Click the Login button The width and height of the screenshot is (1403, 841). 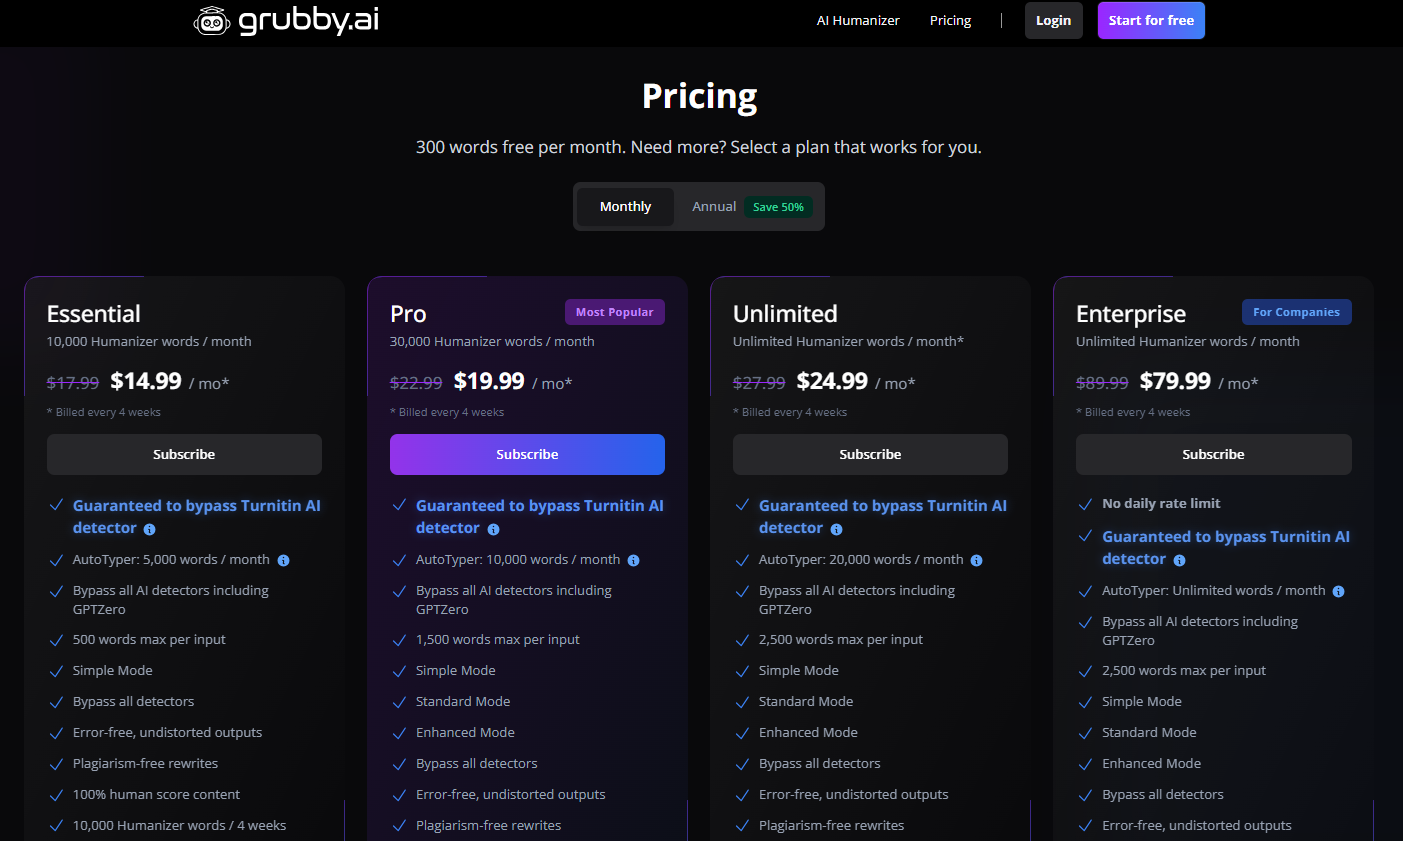[x=1053, y=20]
